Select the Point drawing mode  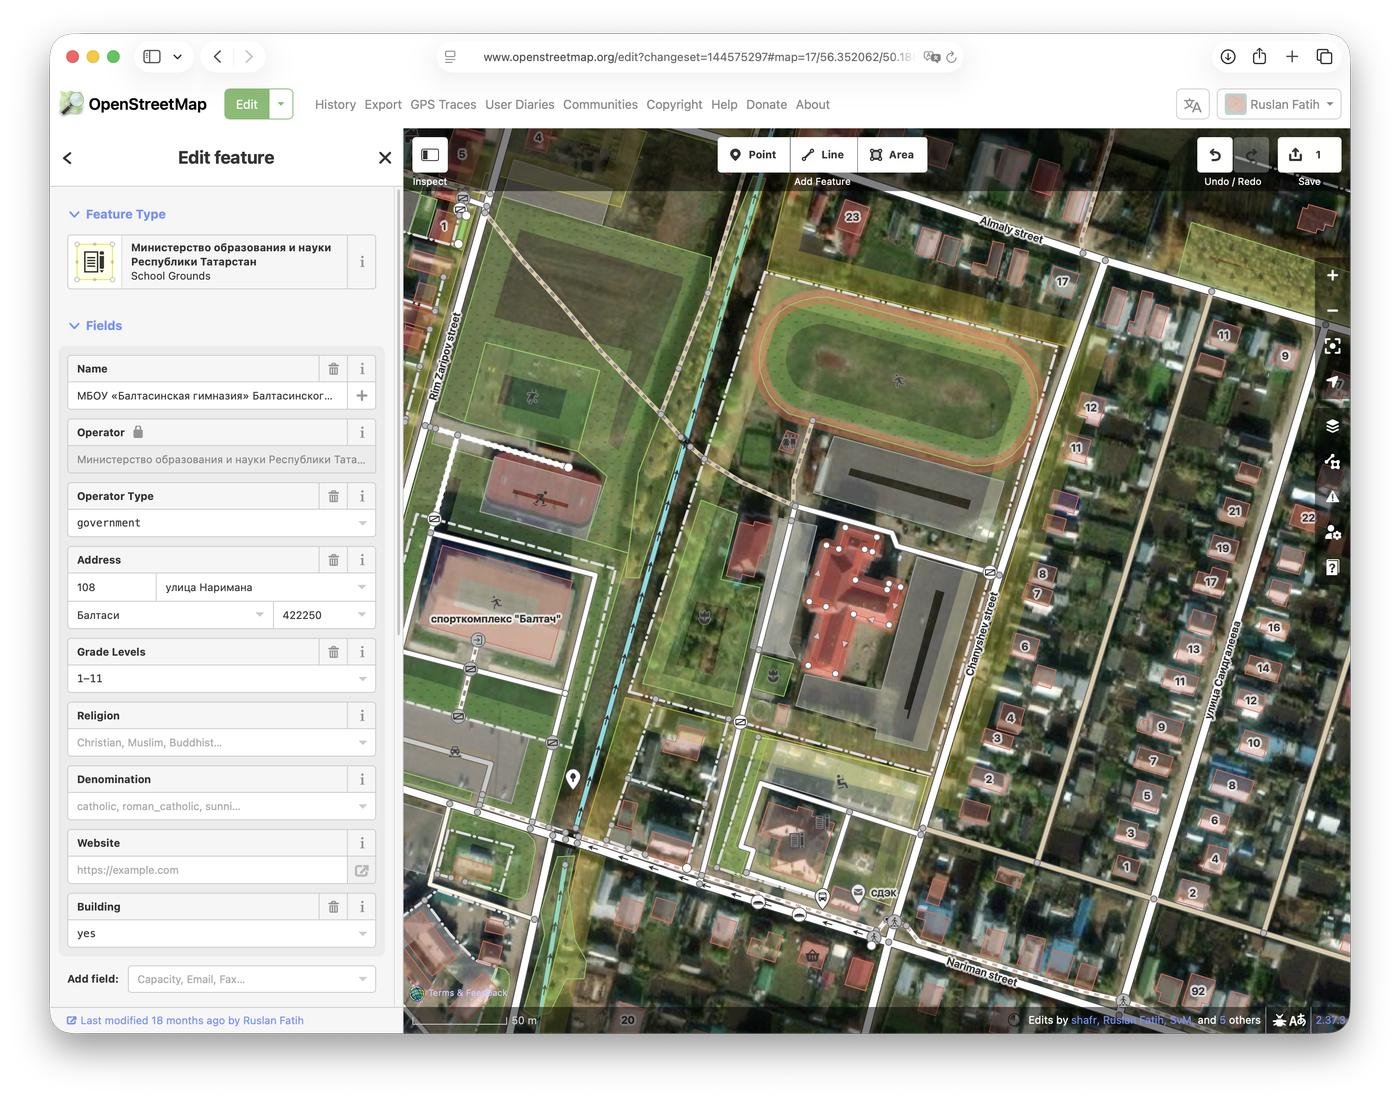tap(753, 154)
